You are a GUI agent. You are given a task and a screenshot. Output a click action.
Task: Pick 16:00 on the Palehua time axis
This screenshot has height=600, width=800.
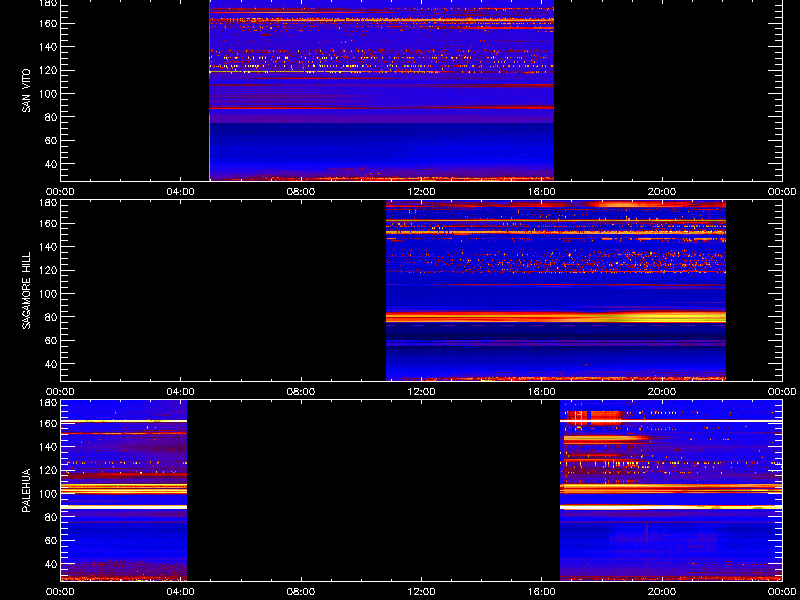pyautogui.click(x=542, y=592)
